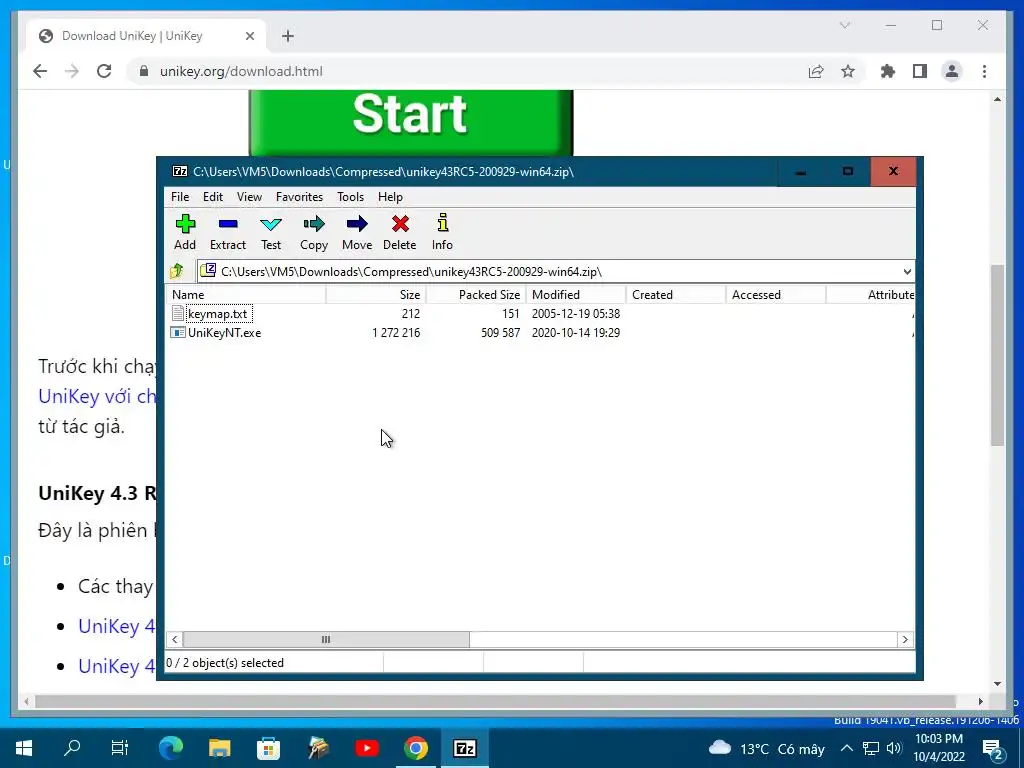The image size is (1024, 768).
Task: Click the 2005-12-19 05:38 modified date
Action: [575, 313]
